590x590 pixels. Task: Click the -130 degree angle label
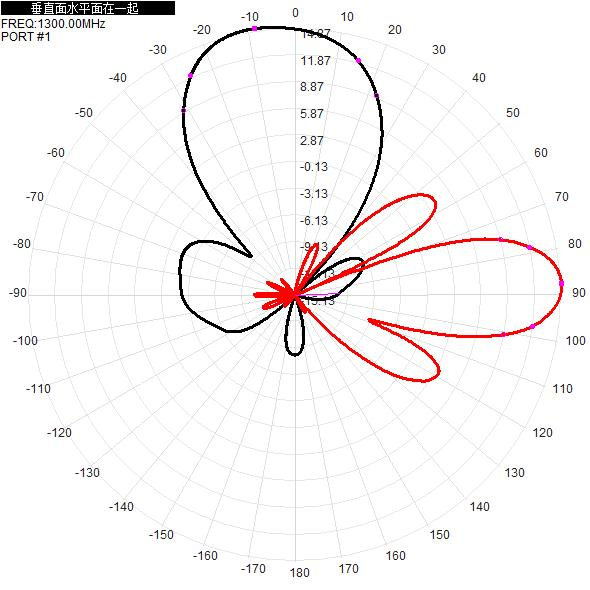click(x=87, y=473)
